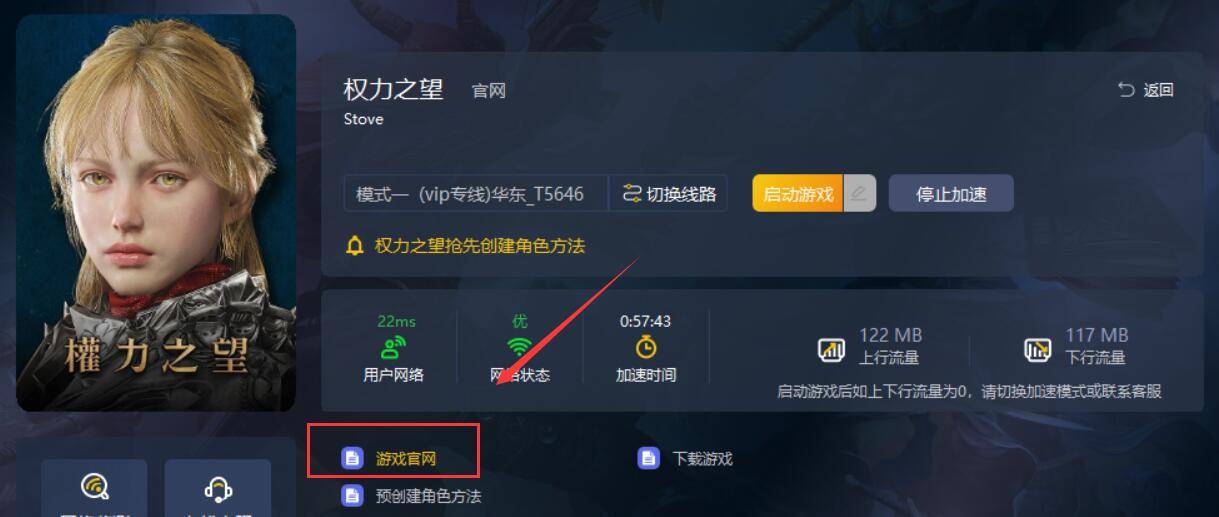Open the 权力之望抢先创建角色方法 link
The height and width of the screenshot is (517, 1219).
479,245
